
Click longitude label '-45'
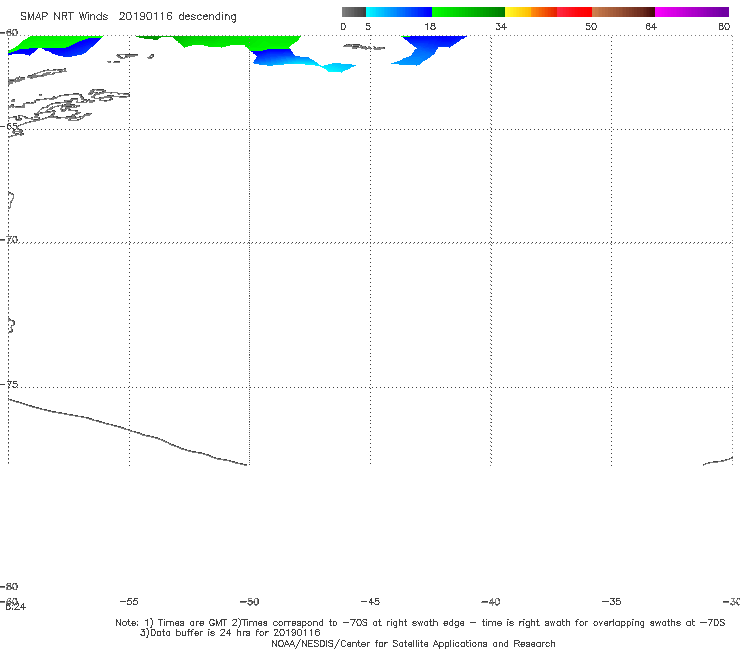click(x=370, y=602)
